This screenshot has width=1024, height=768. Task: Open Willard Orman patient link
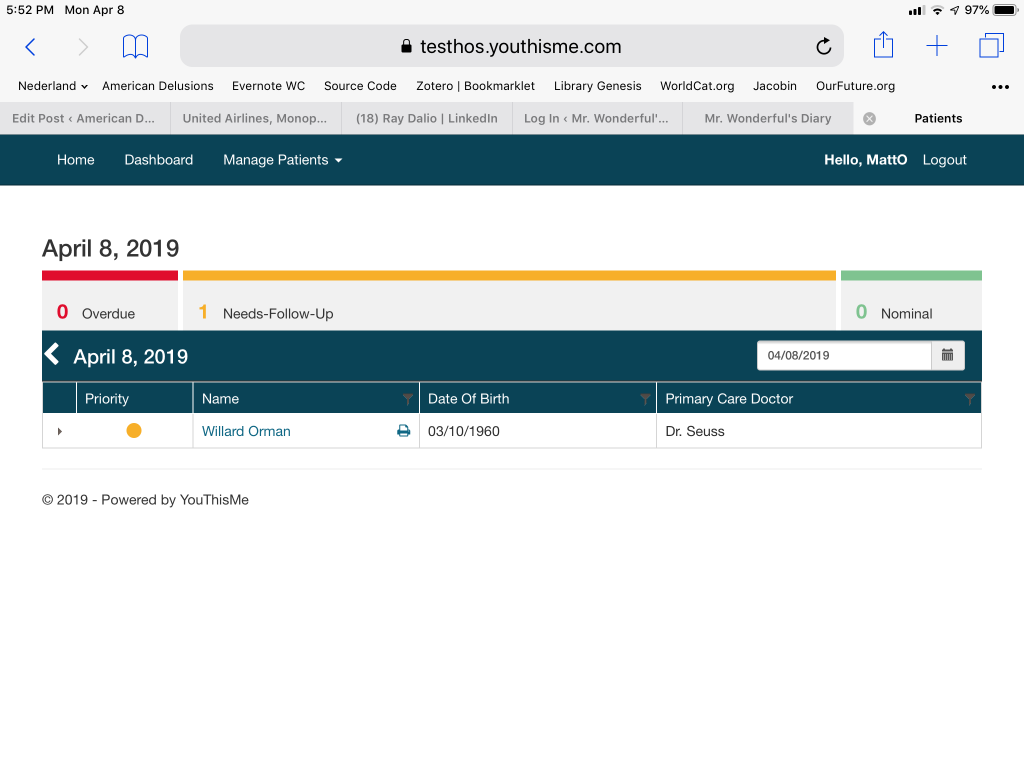[246, 431]
